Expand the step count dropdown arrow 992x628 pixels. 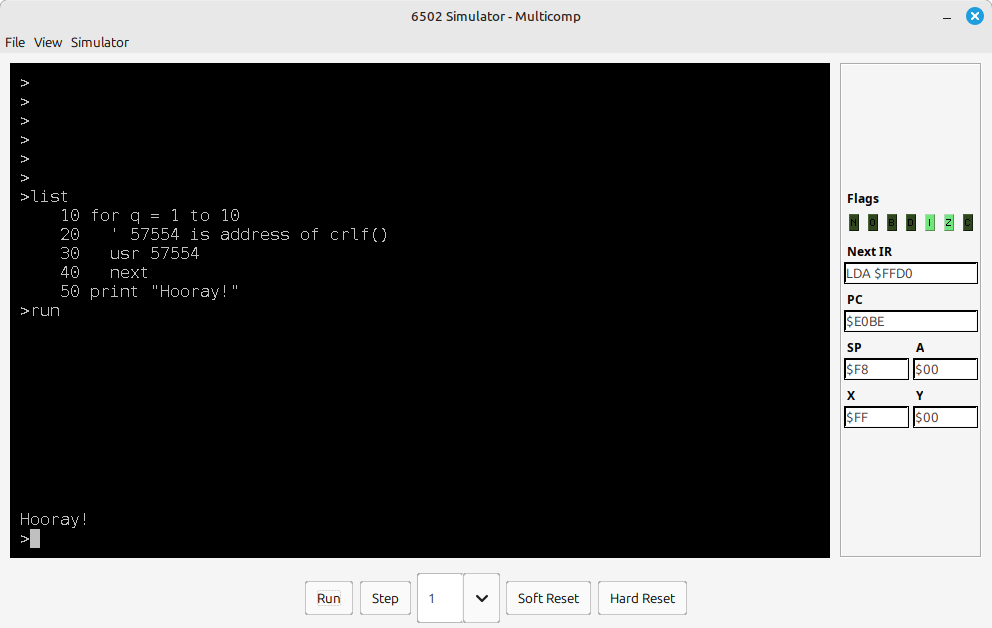[481, 598]
